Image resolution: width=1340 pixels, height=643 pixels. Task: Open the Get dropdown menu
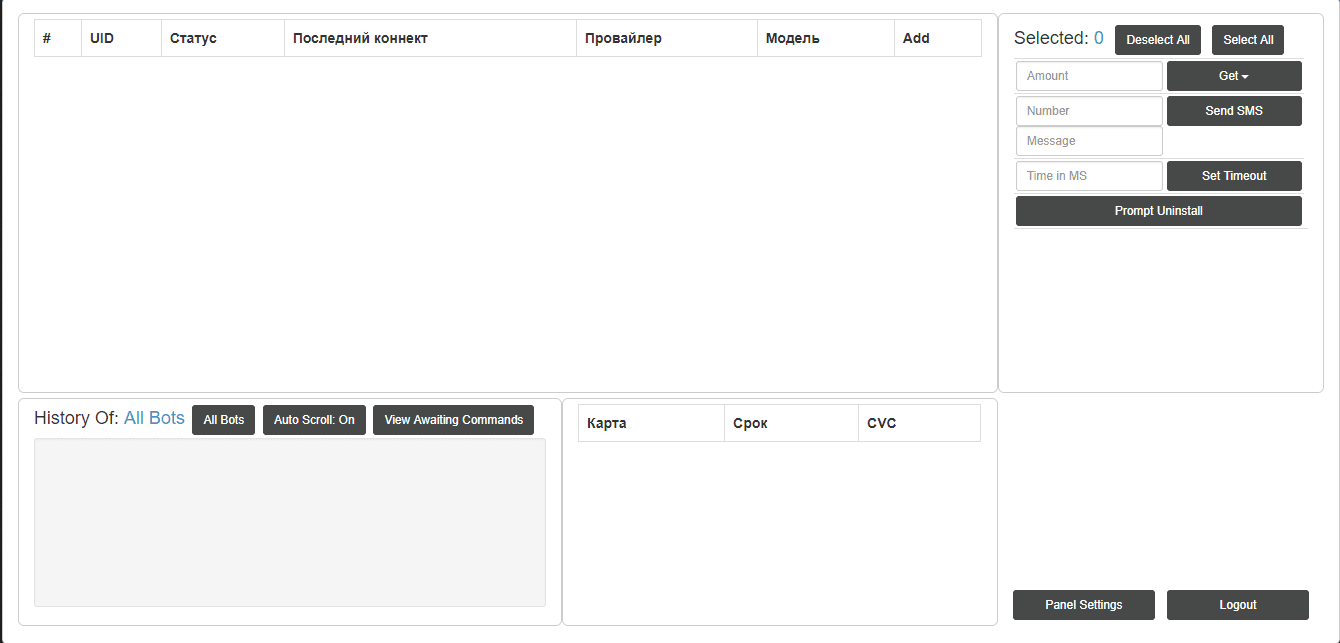click(x=1233, y=76)
